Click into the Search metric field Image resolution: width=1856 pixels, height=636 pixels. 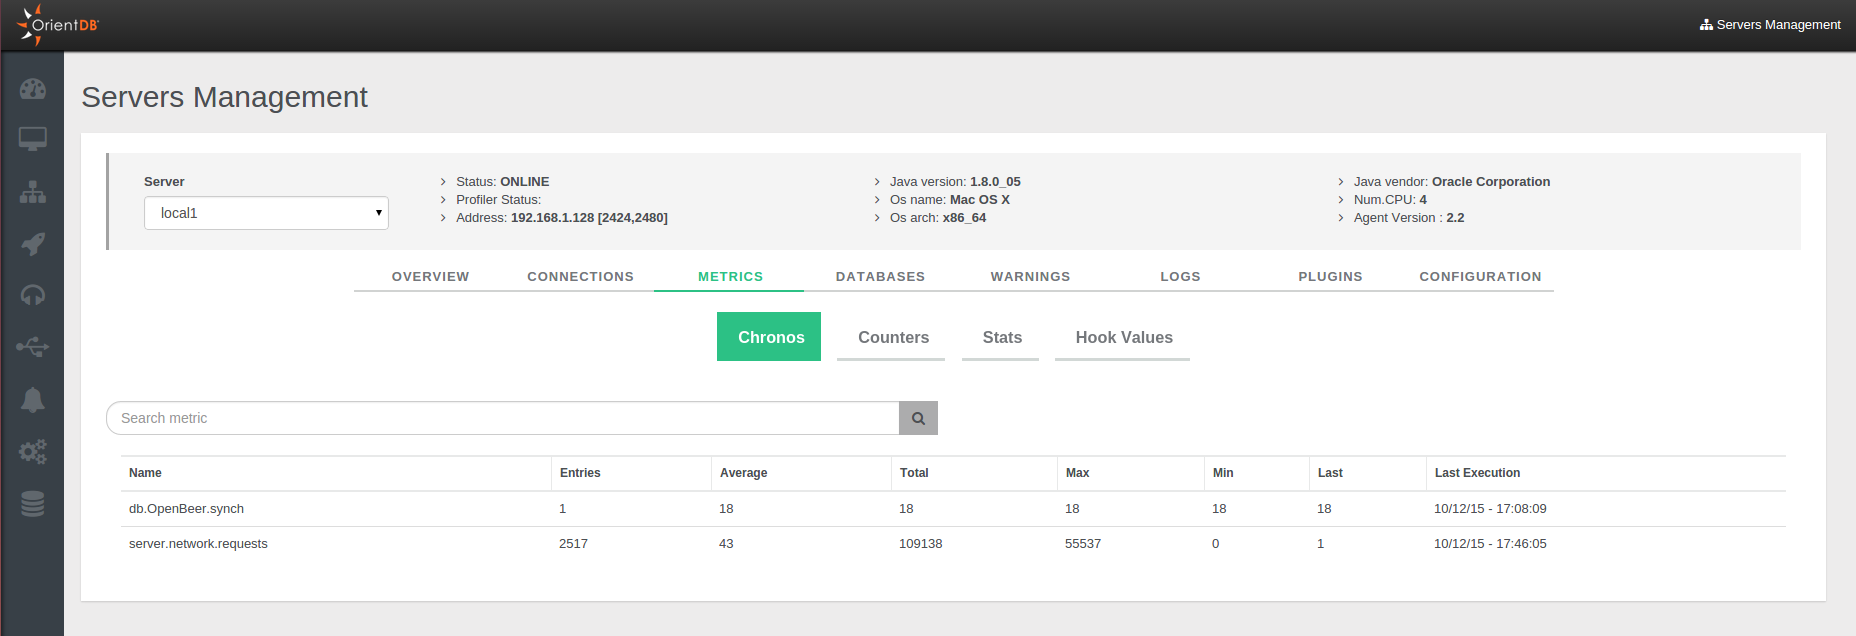point(502,418)
